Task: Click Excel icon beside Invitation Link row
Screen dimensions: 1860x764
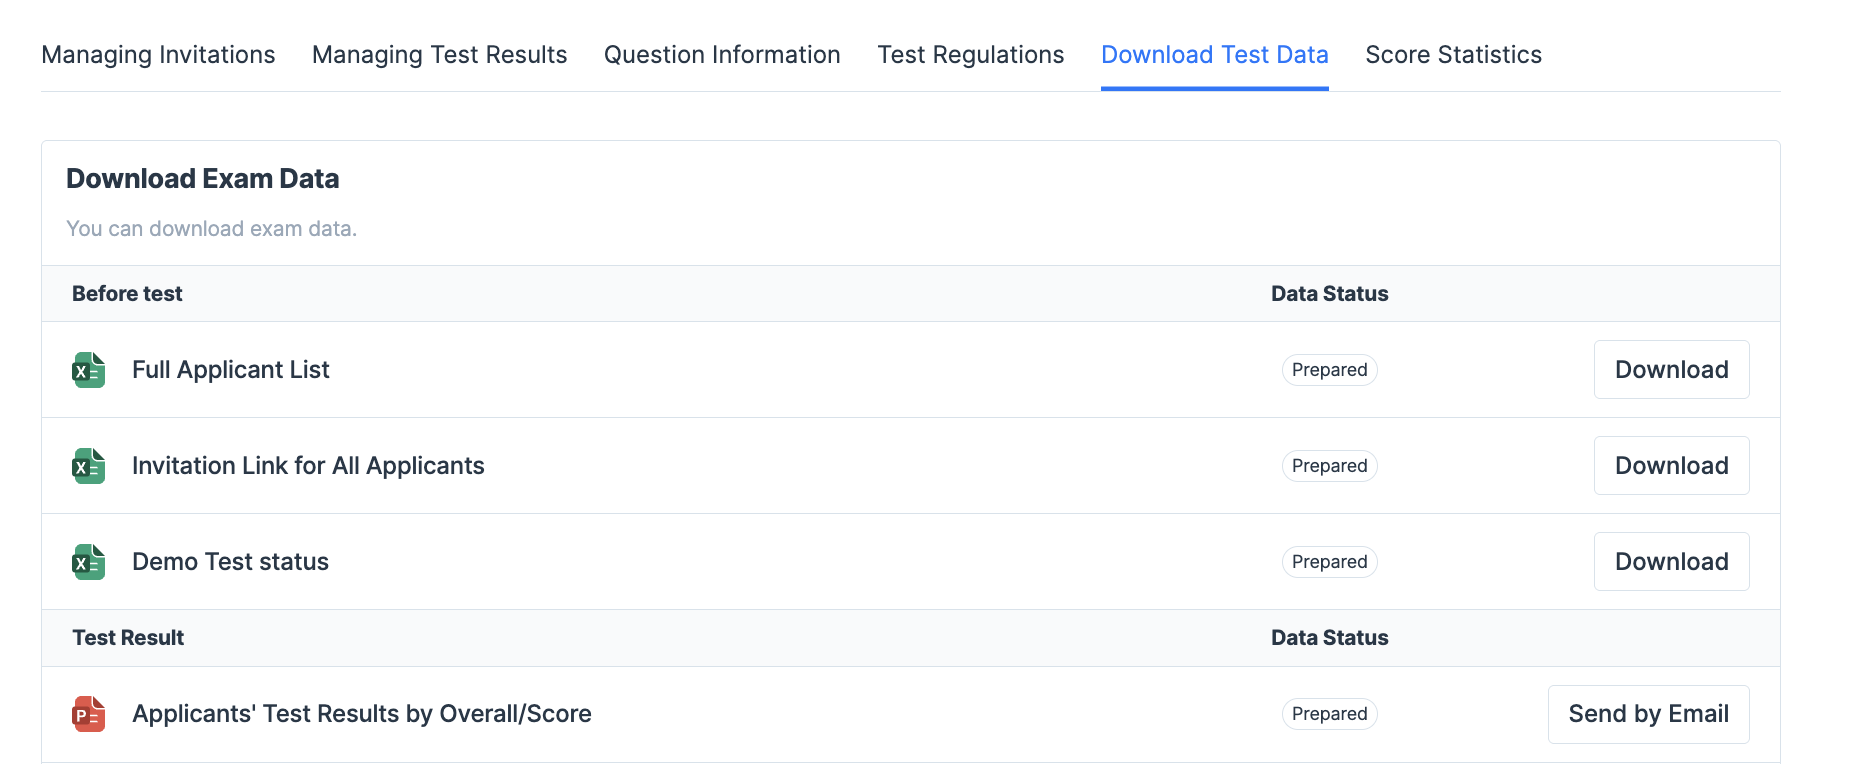Action: (89, 466)
